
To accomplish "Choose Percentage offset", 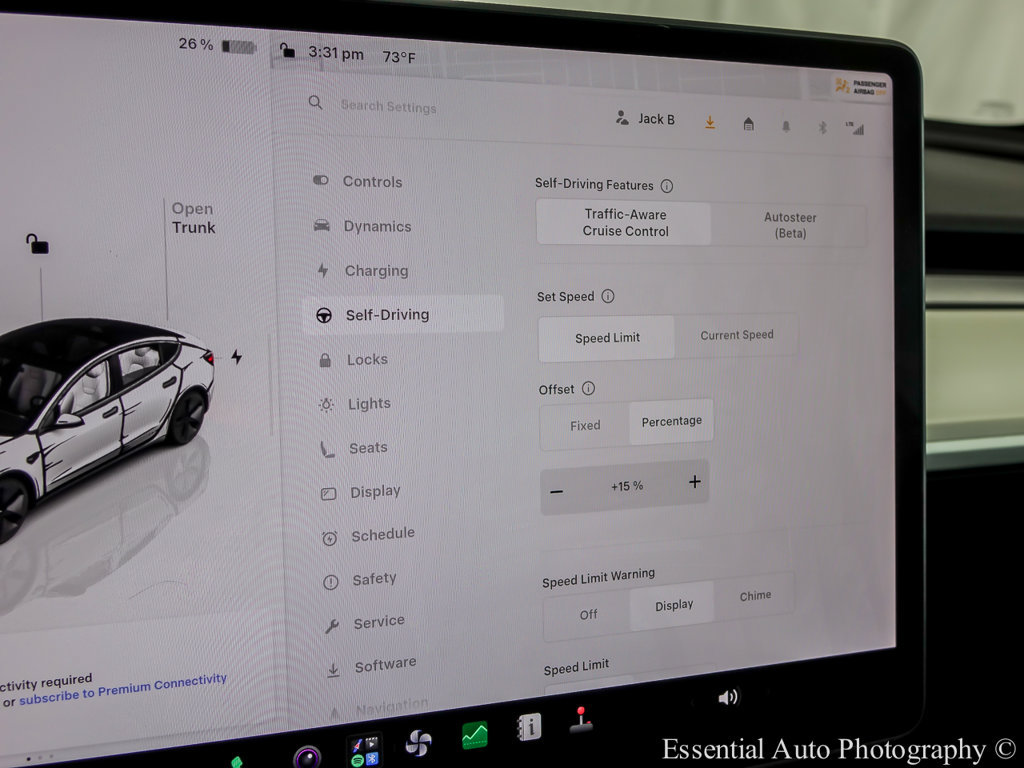I will 671,422.
